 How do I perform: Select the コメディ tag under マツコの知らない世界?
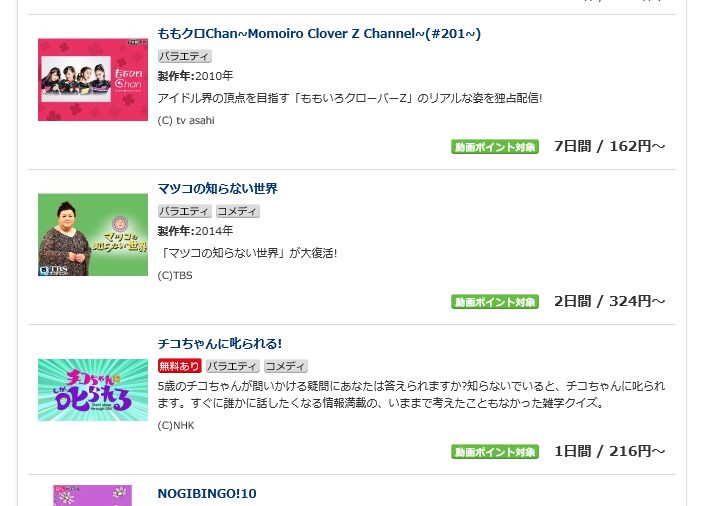click(237, 211)
